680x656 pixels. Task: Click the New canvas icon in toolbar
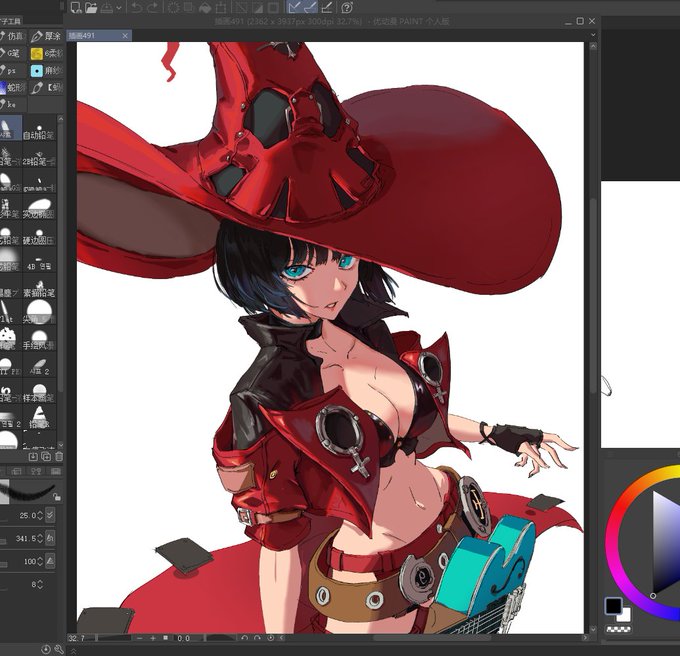coord(76,7)
